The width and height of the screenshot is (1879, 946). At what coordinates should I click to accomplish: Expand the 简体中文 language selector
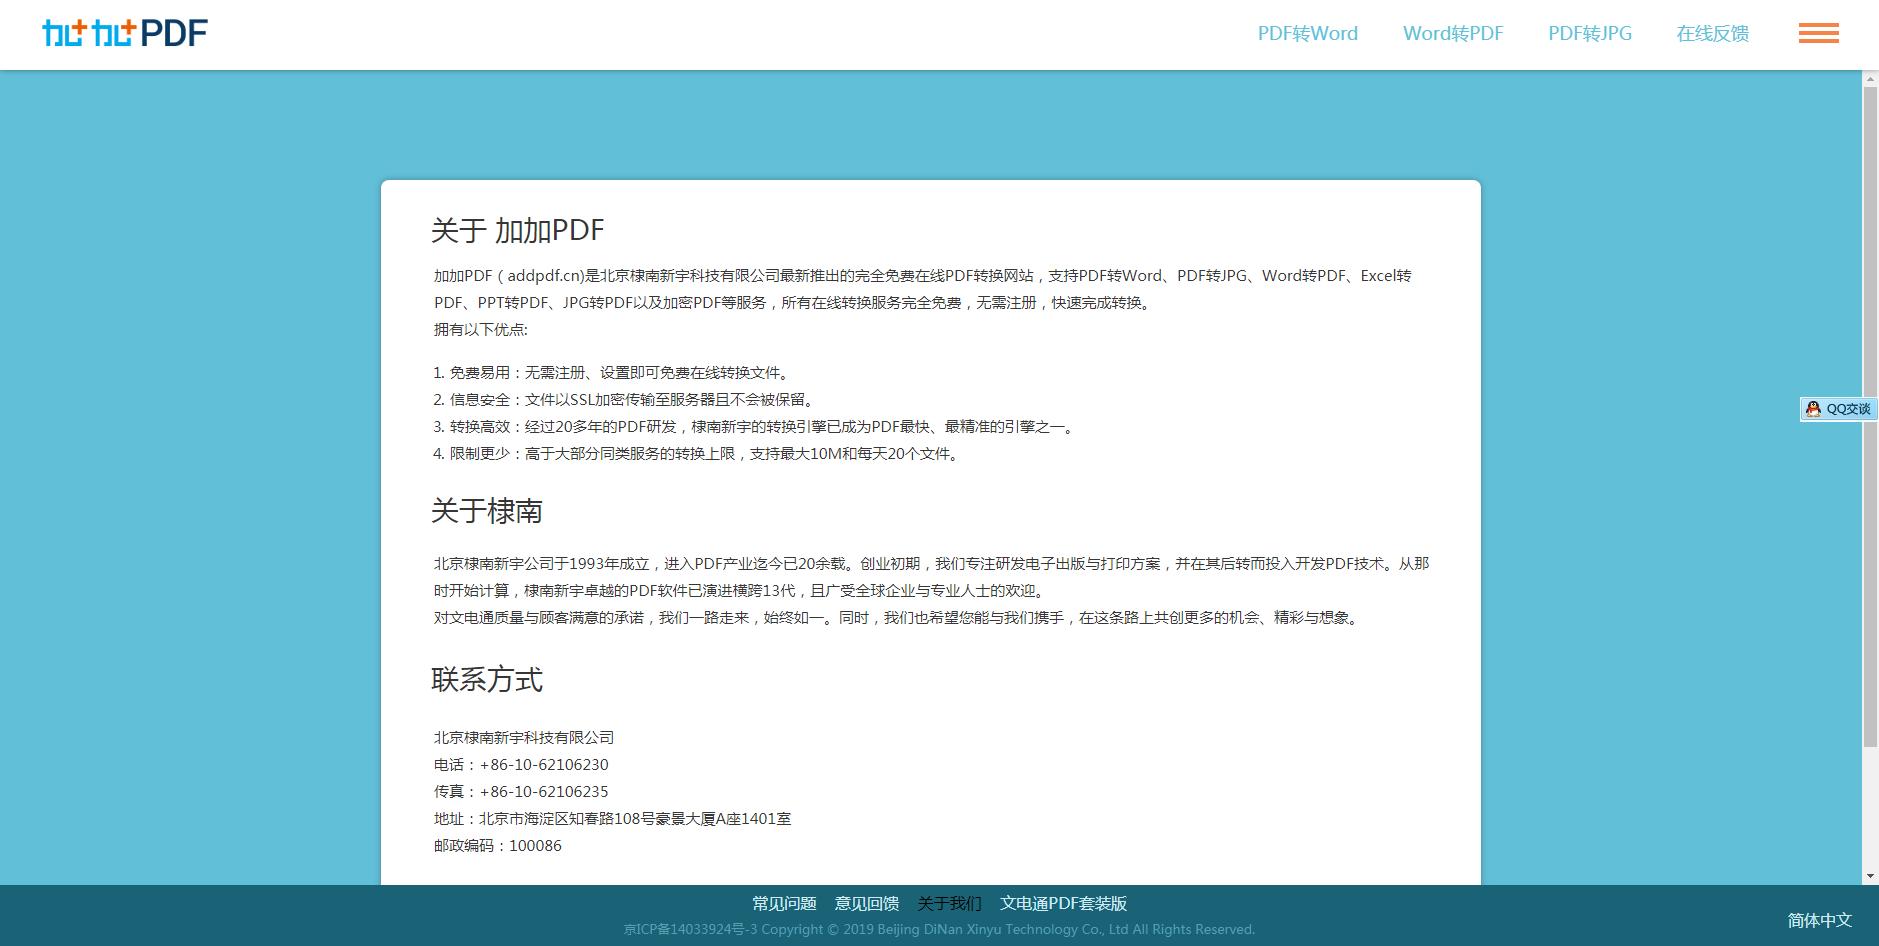(1819, 920)
